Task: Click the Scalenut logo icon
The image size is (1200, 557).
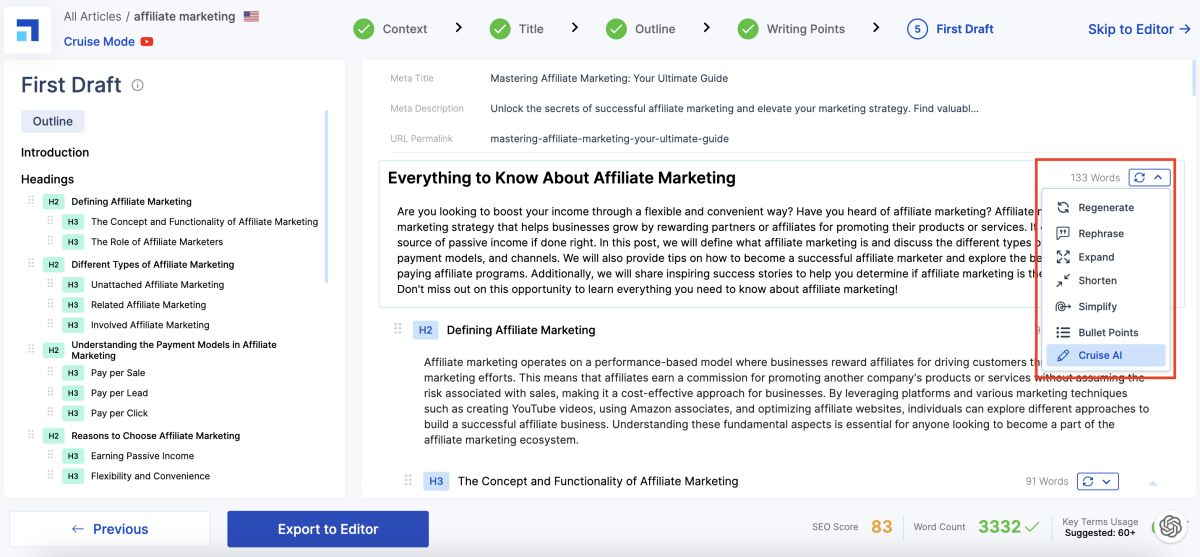Action: tap(28, 29)
